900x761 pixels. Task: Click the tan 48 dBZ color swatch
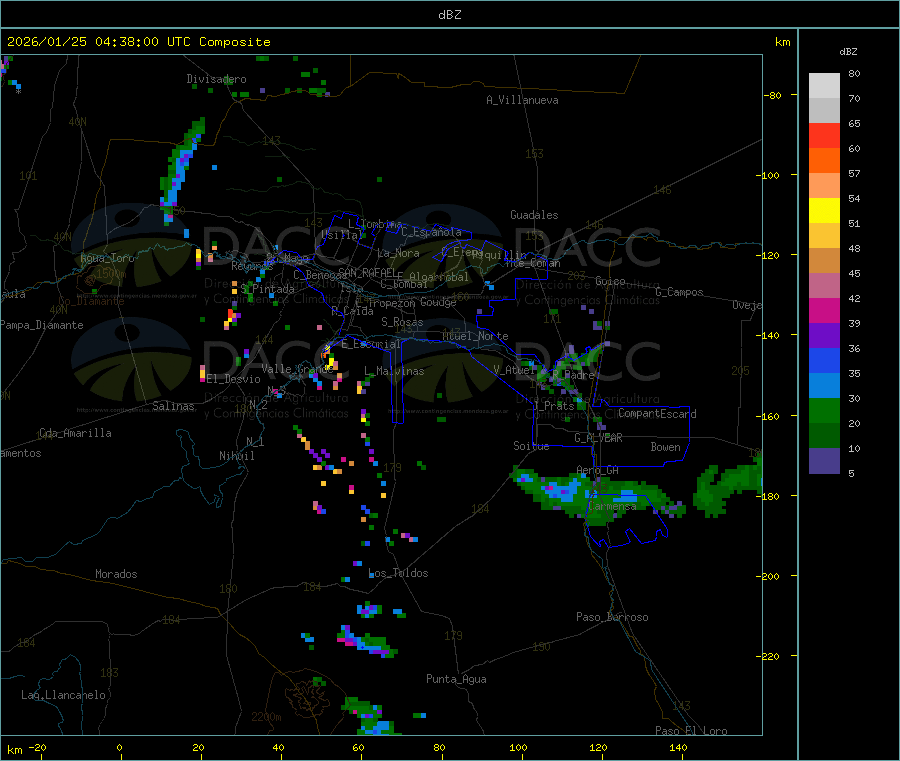click(824, 261)
